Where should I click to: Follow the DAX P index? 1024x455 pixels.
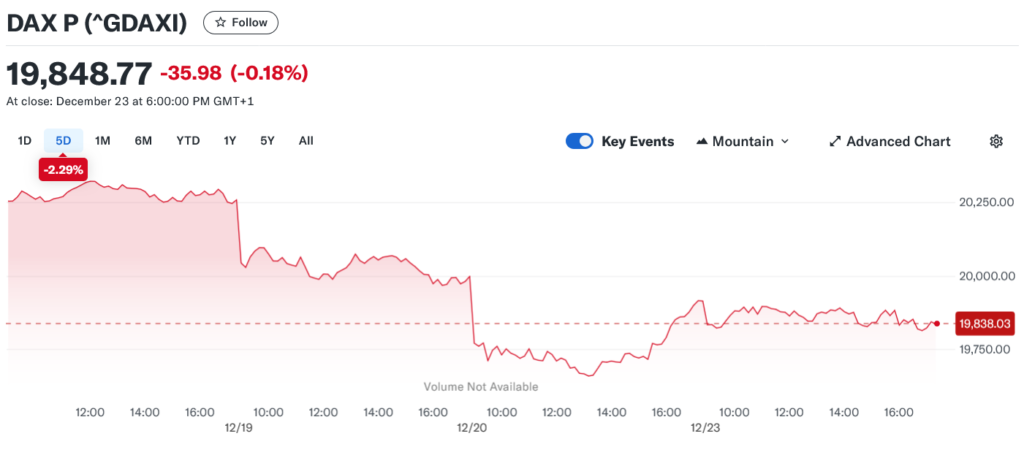tap(241, 22)
